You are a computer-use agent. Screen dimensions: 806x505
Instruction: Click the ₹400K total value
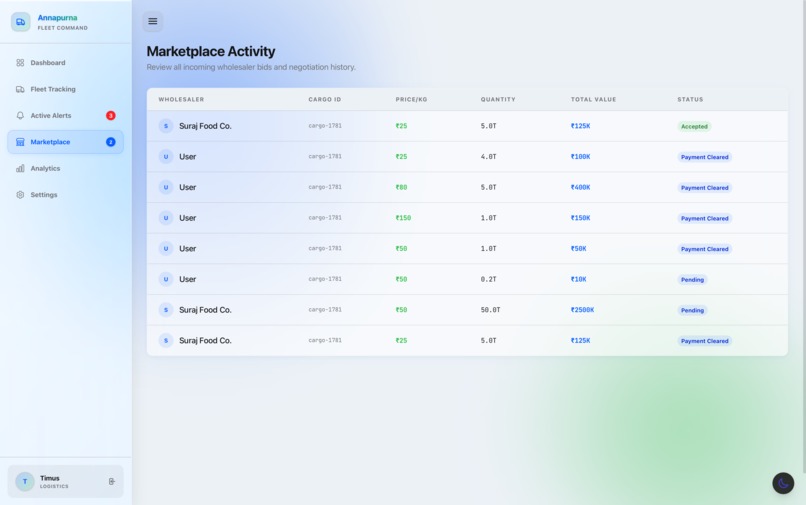click(580, 187)
